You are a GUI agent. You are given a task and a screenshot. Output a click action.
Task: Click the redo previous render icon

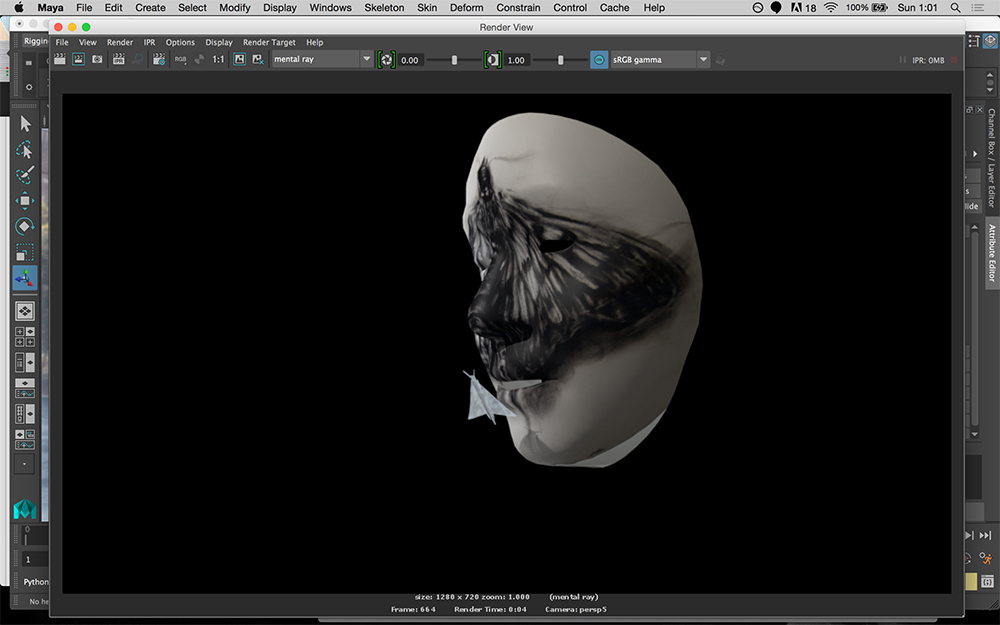coord(60,60)
